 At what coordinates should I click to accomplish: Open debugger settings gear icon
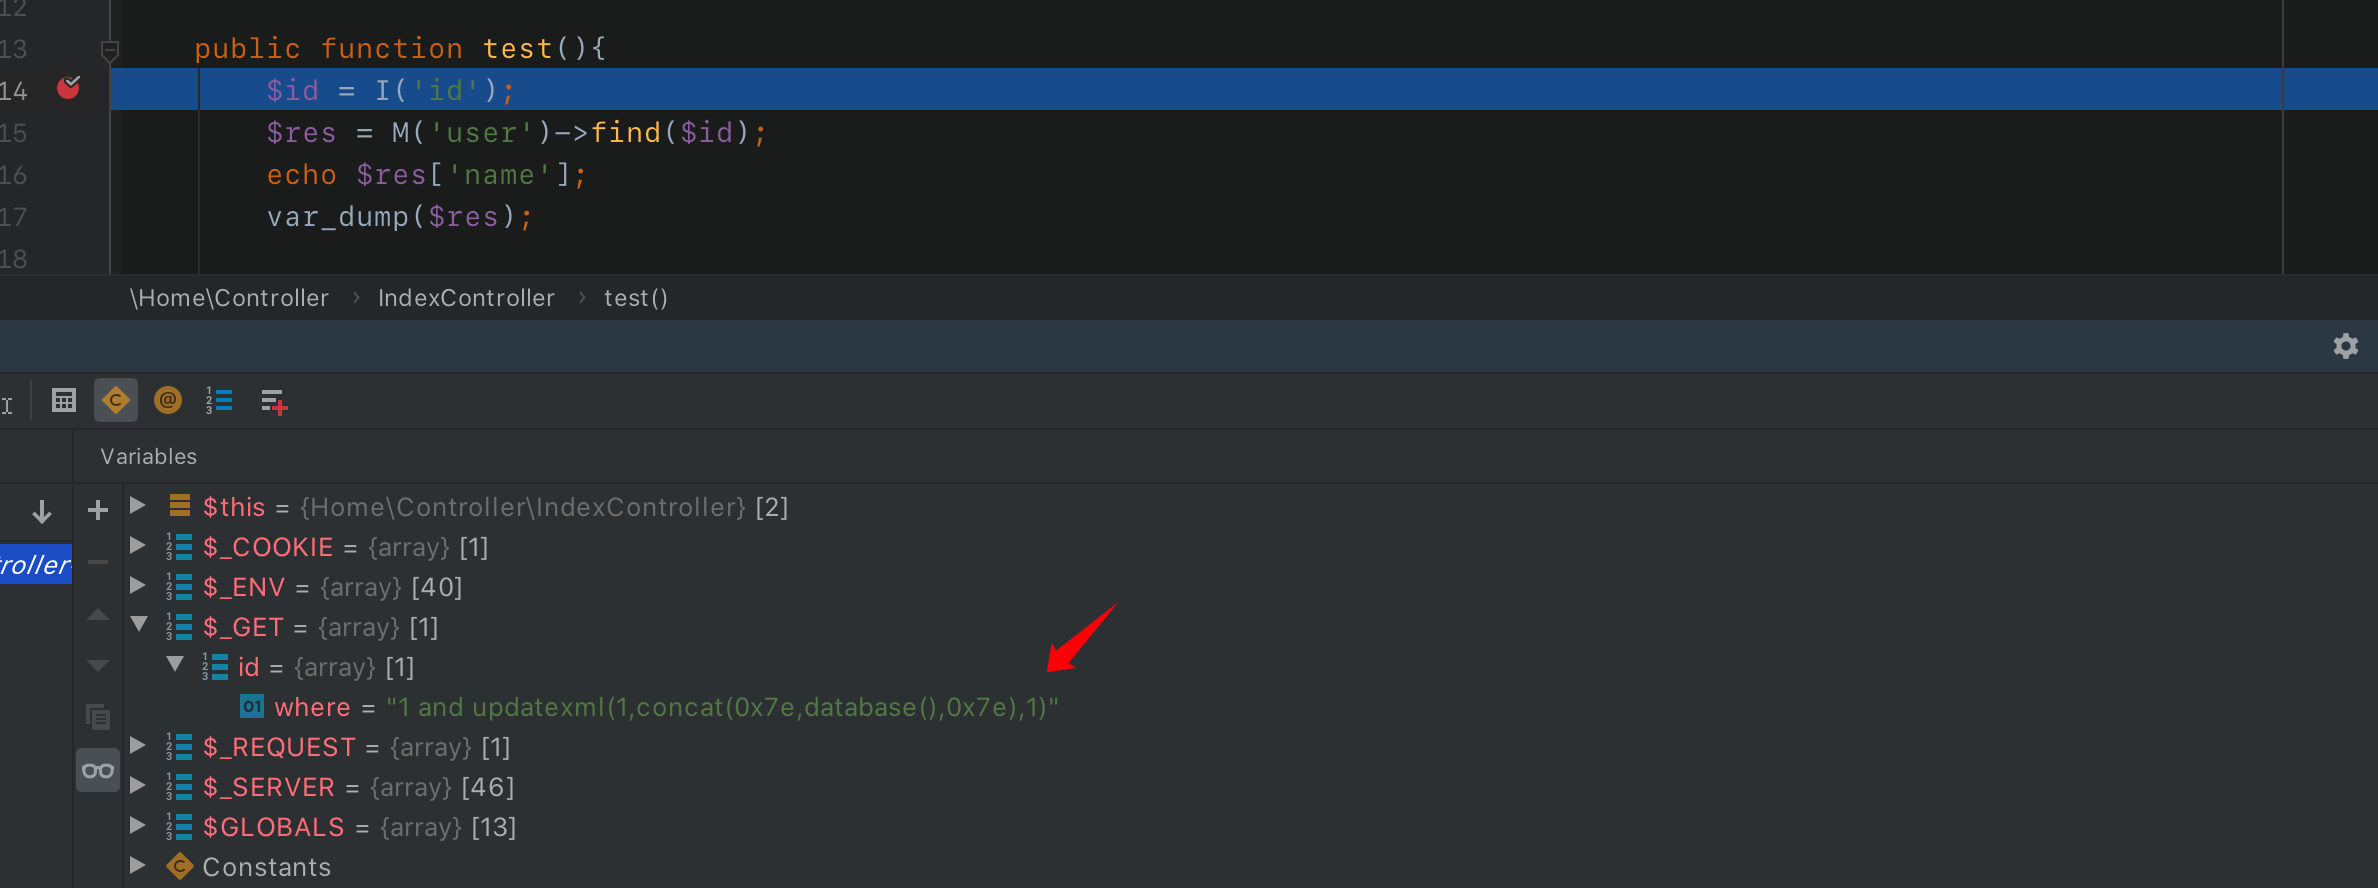click(x=2345, y=346)
